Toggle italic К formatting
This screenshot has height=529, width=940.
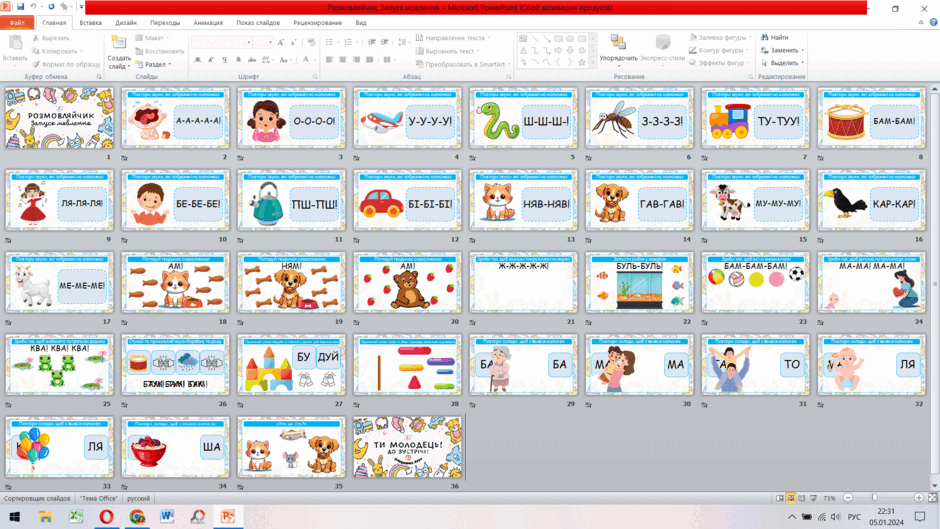point(211,59)
